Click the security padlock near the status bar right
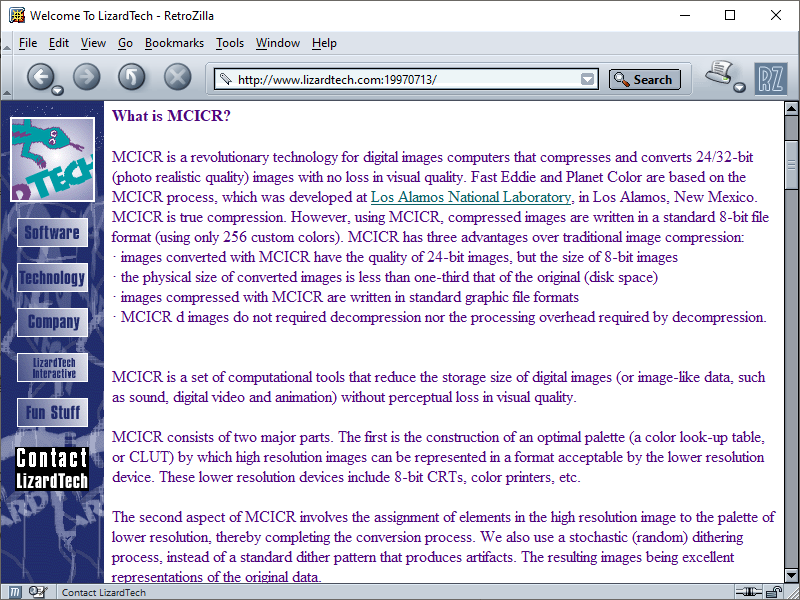The image size is (800, 600). tap(774, 591)
